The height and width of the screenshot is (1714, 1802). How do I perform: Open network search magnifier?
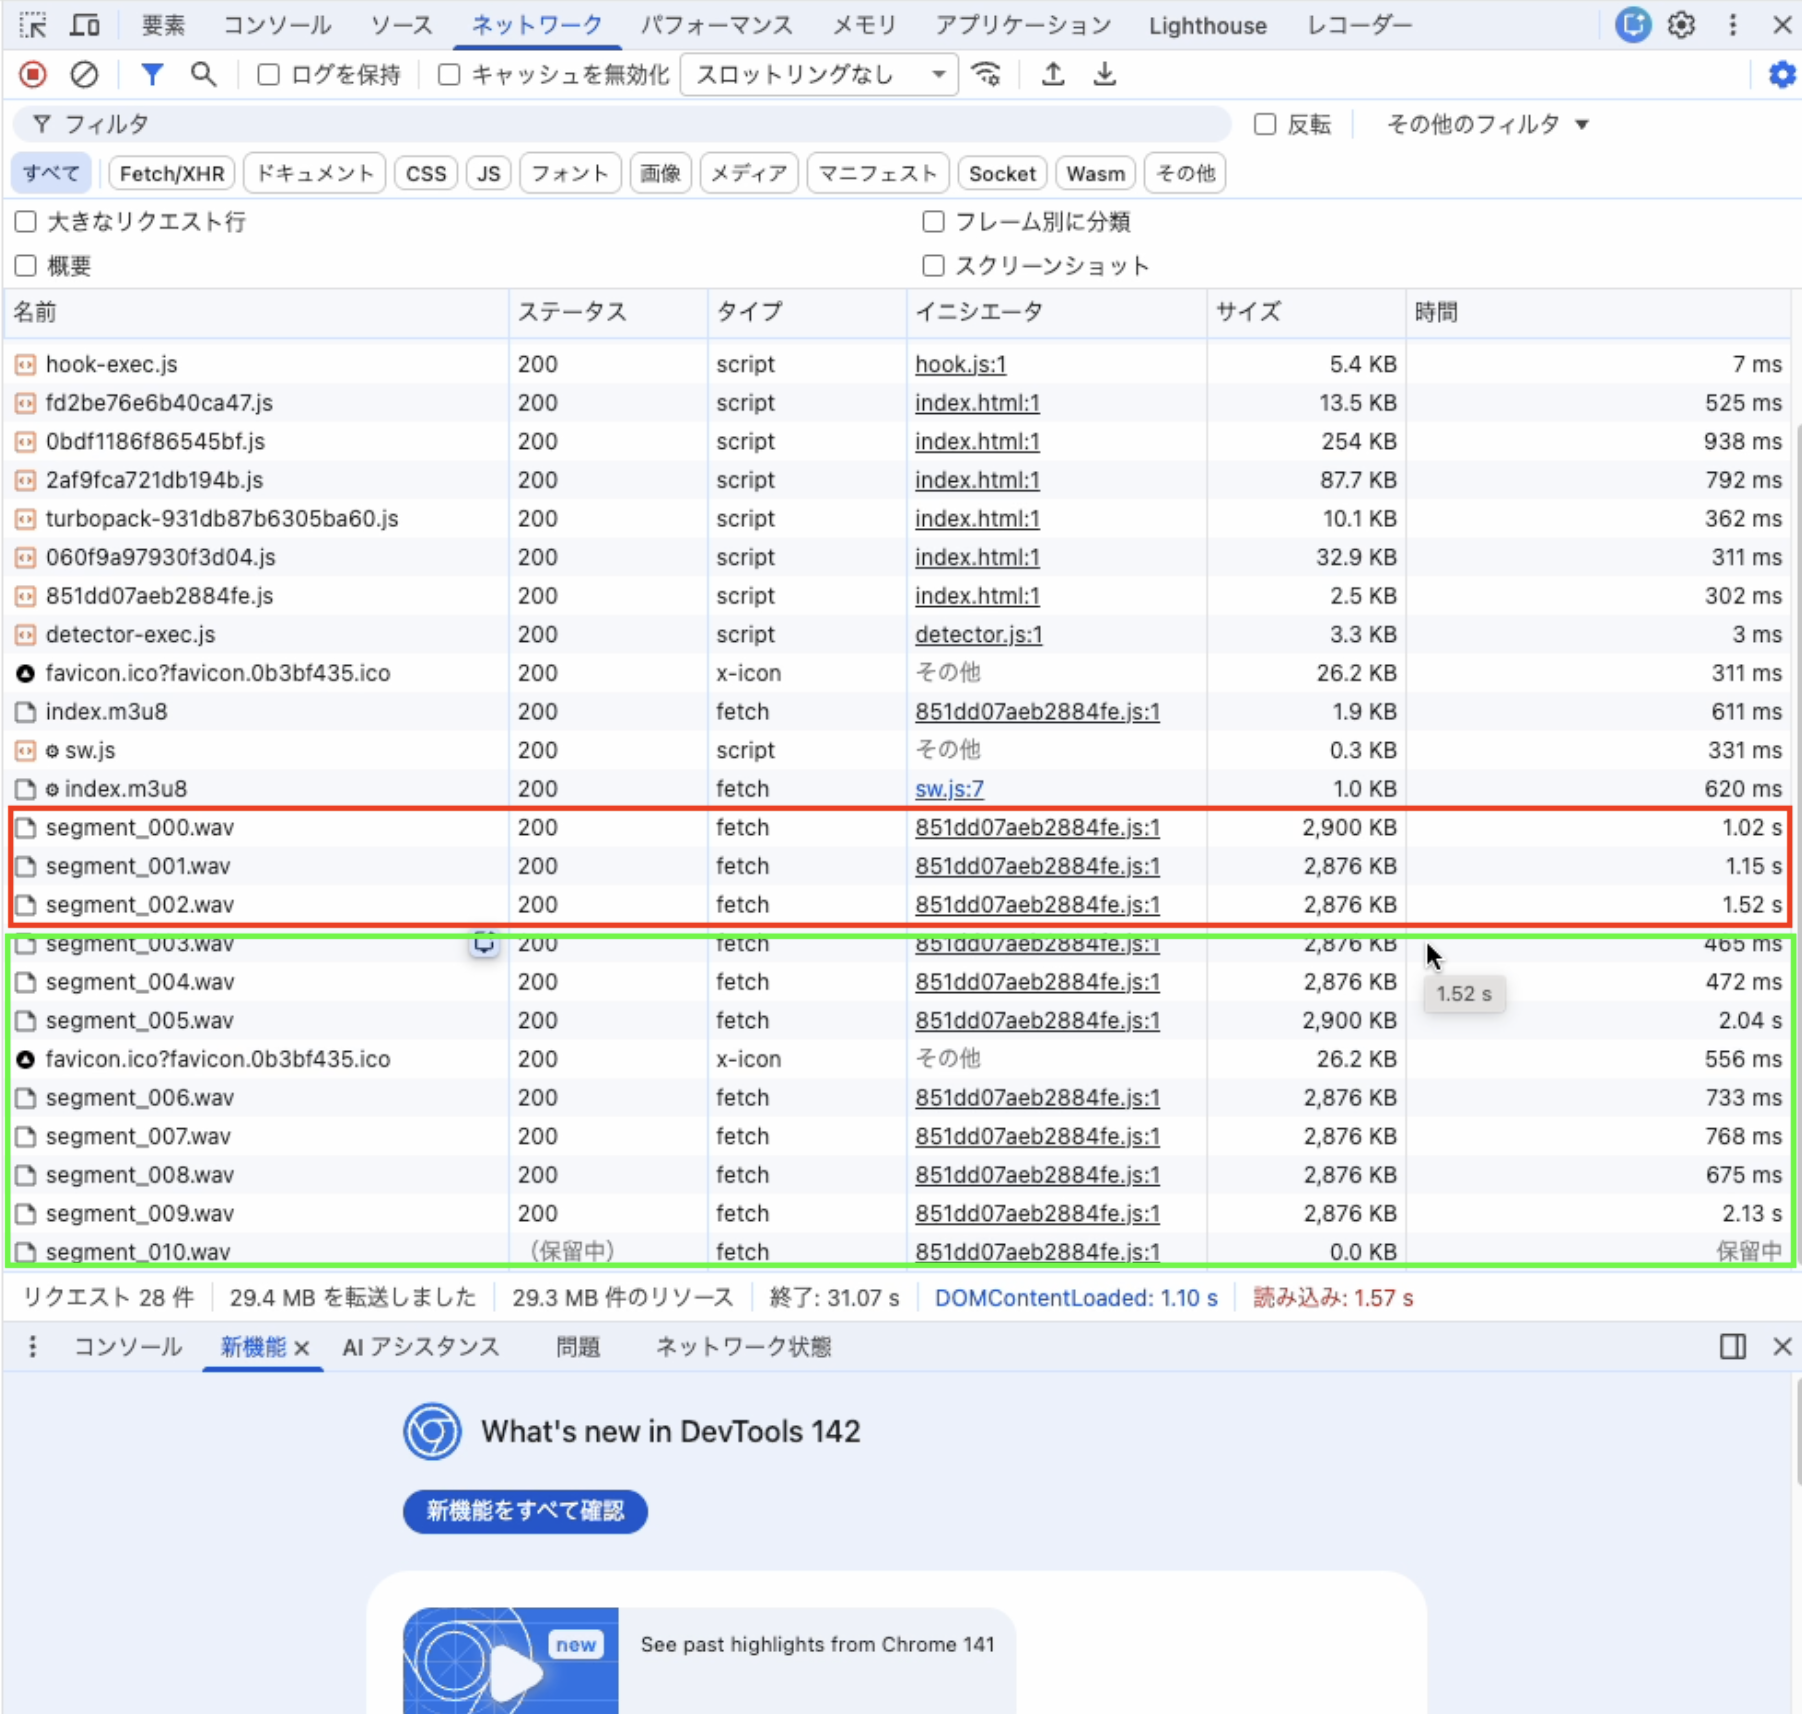[203, 74]
